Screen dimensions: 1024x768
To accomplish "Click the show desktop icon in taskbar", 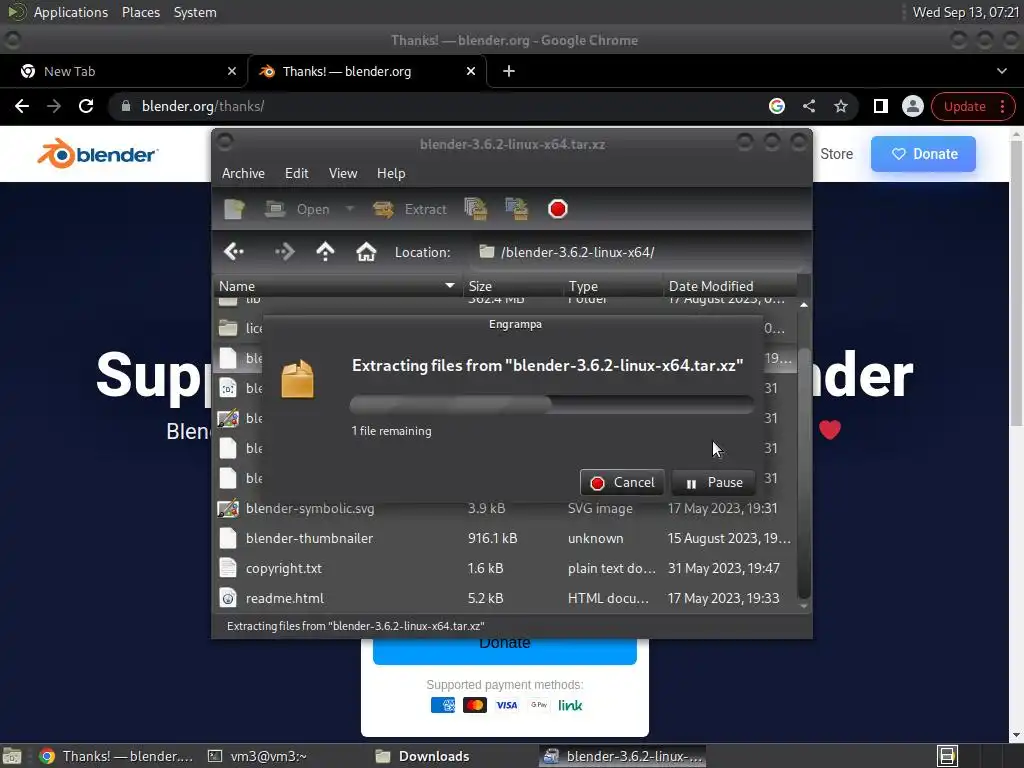I will click(x=12, y=756).
